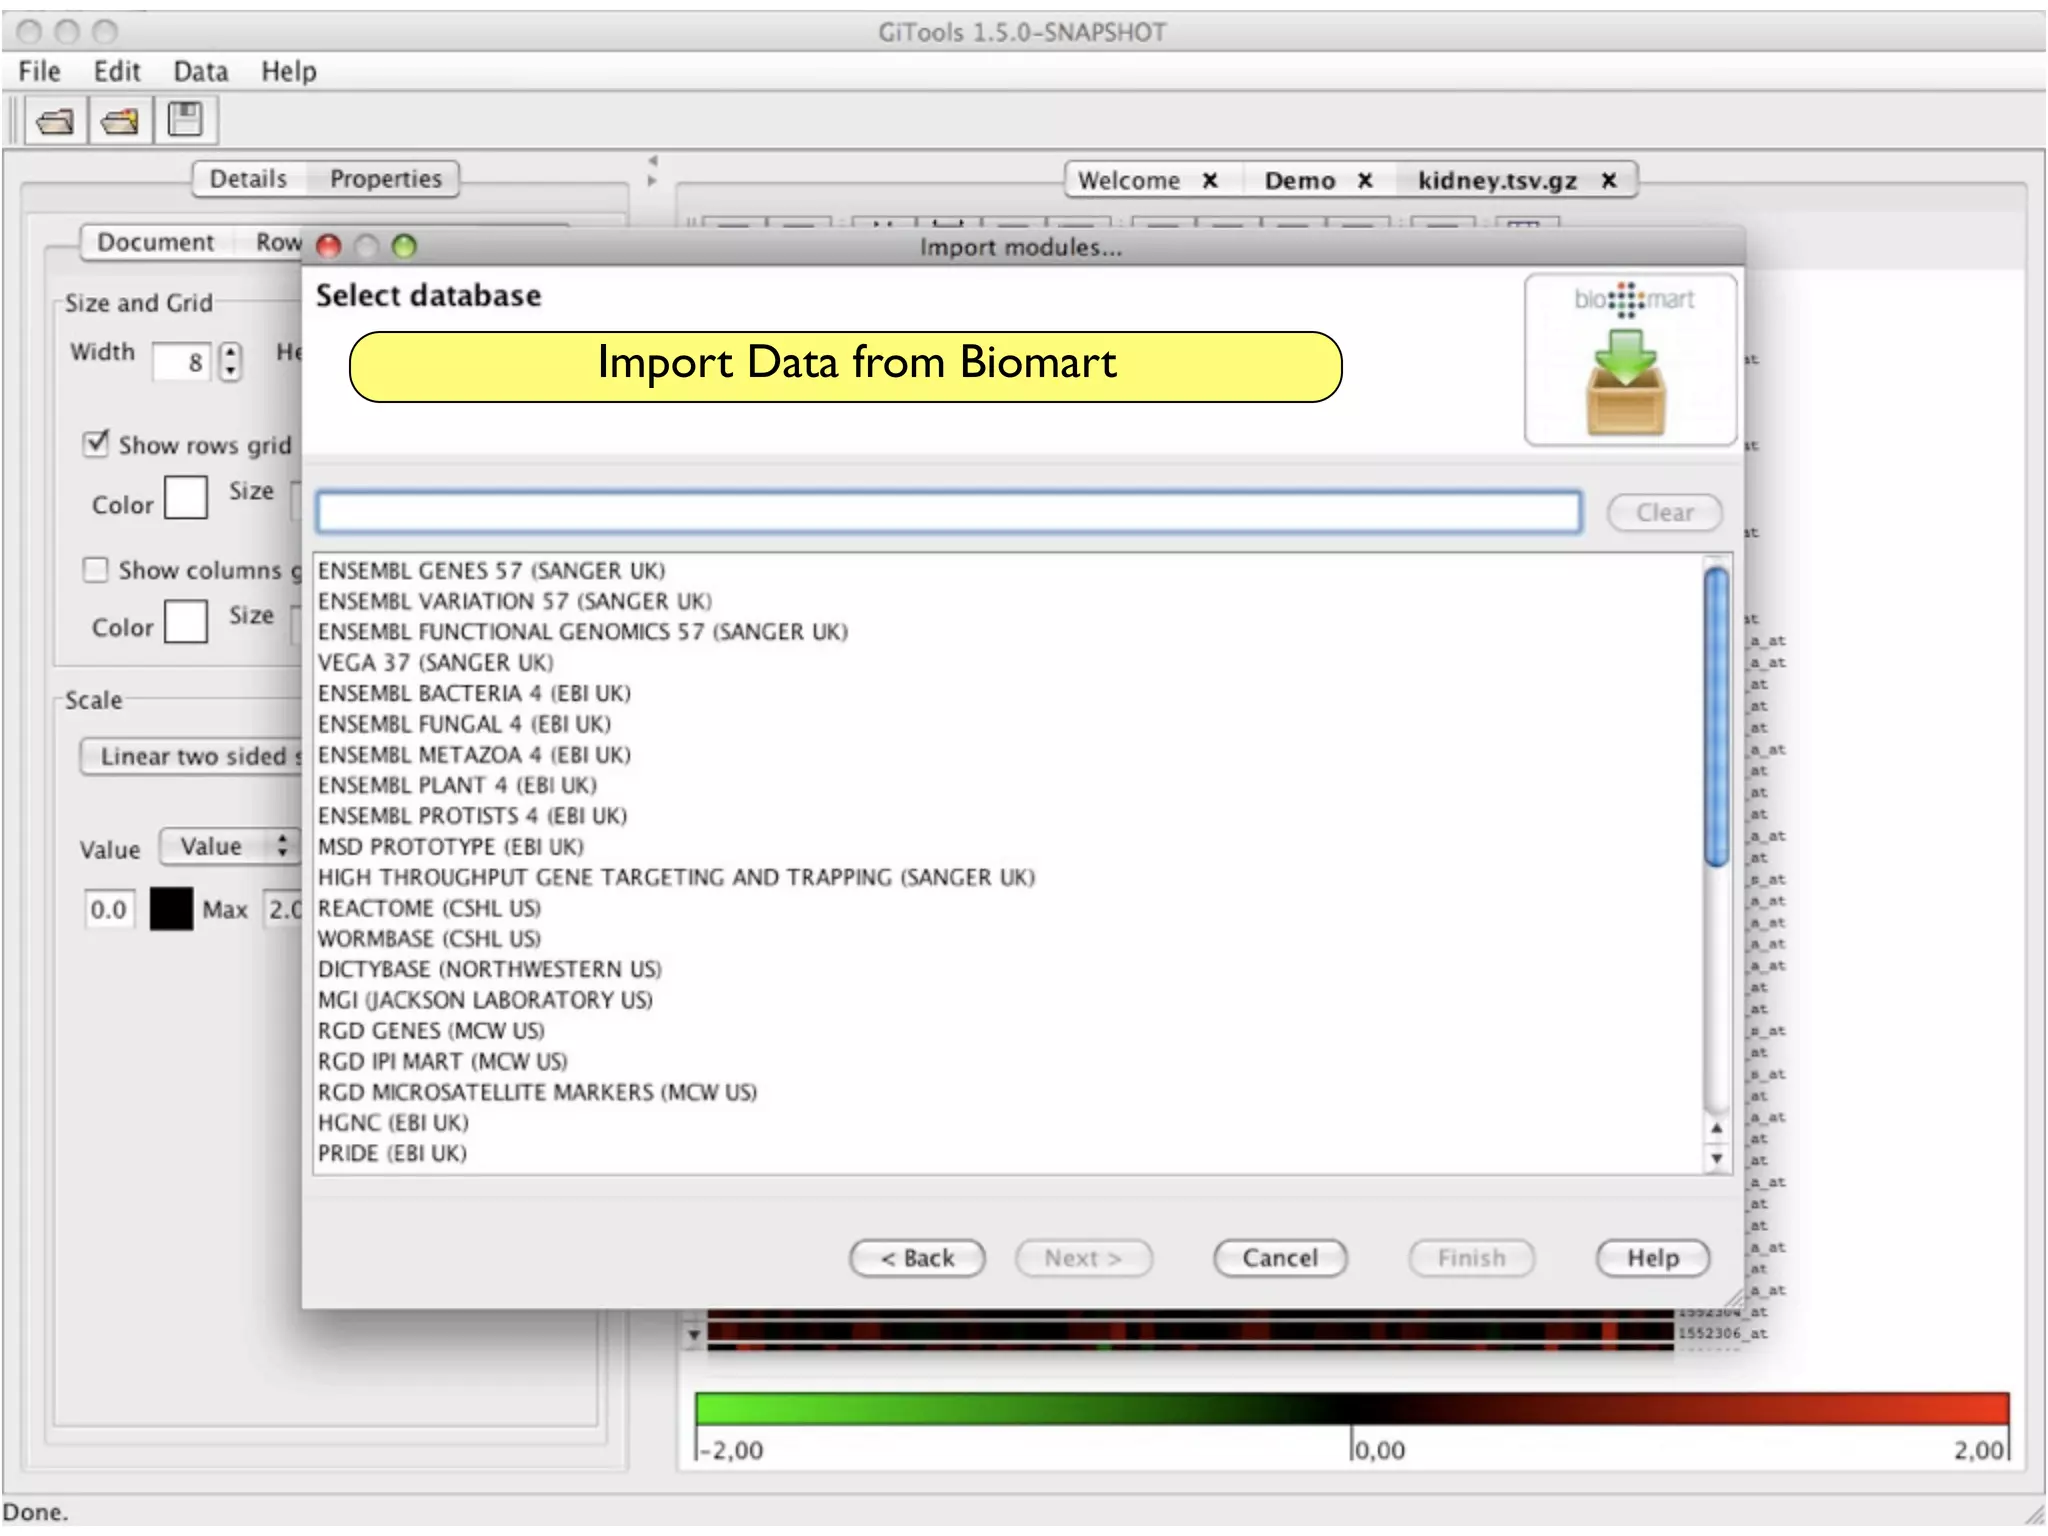
Task: Enable the Show columns grid checkbox
Action: 95,569
